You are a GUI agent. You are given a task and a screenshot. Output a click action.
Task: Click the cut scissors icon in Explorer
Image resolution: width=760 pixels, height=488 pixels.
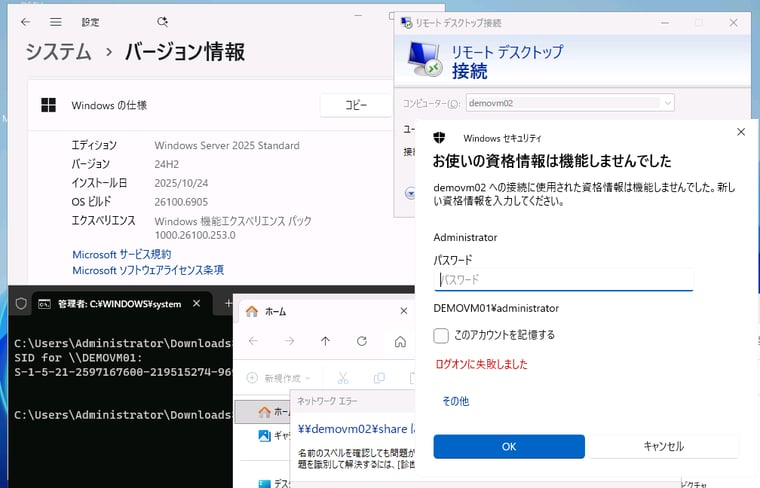click(342, 378)
